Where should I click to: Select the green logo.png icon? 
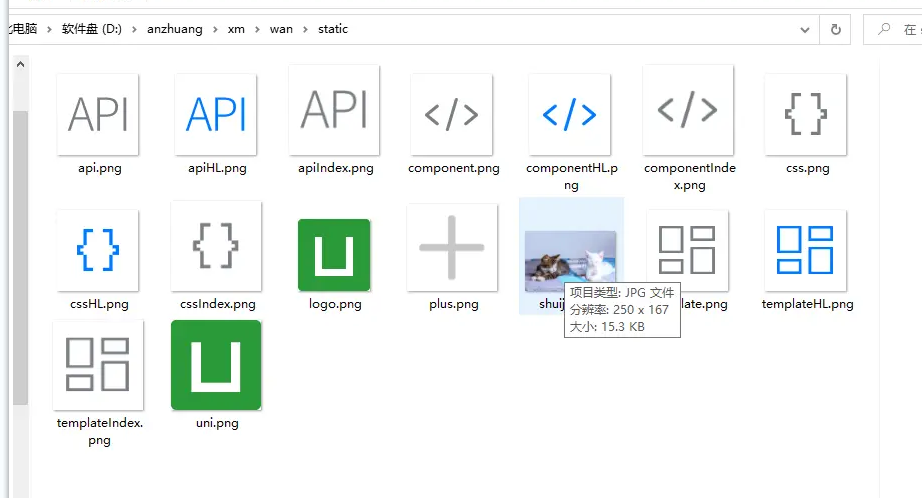(334, 255)
